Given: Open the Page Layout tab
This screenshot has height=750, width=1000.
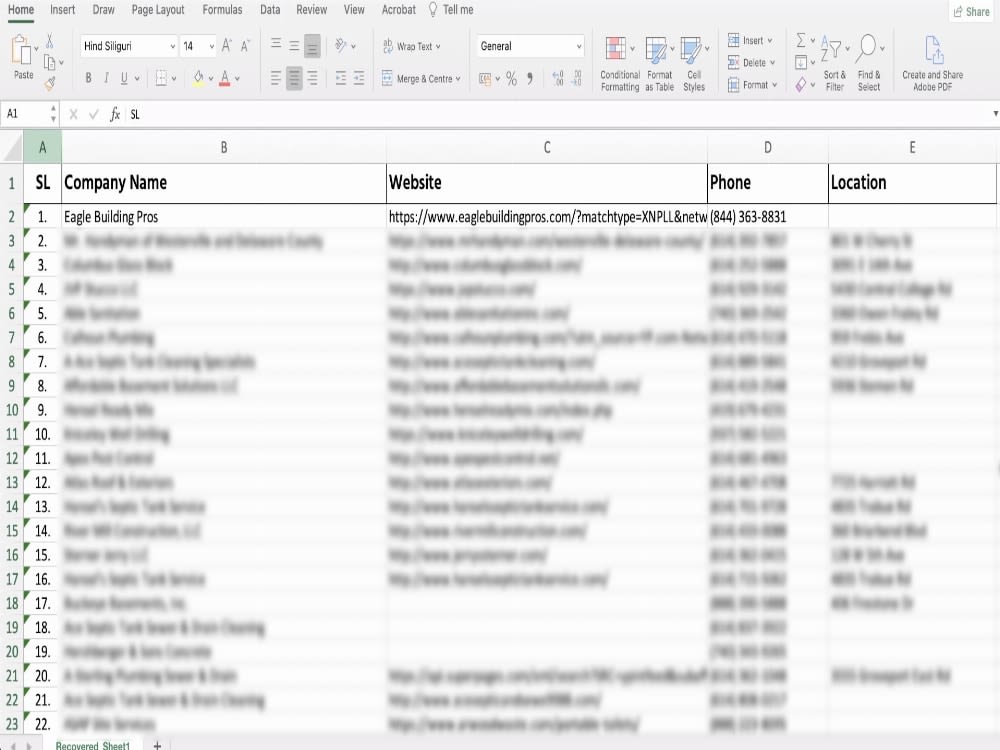Looking at the screenshot, I should pos(158,10).
